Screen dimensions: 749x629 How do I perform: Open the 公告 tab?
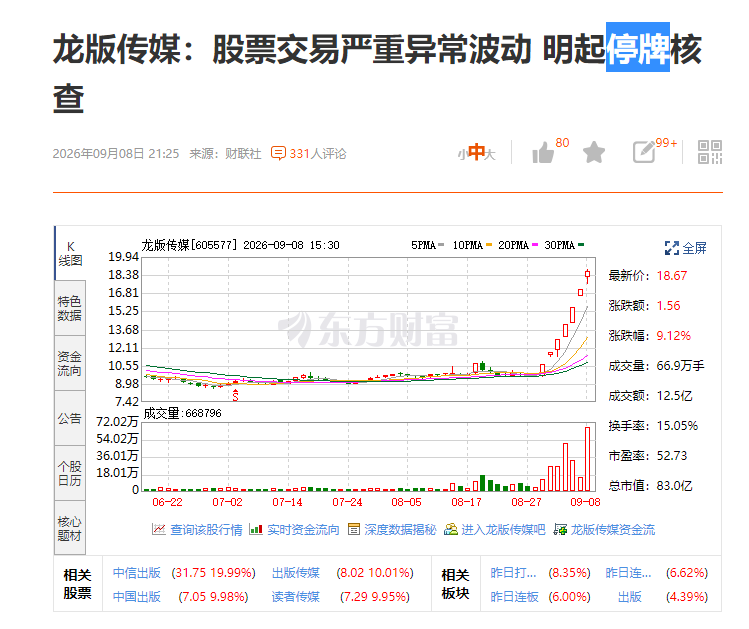coord(70,418)
